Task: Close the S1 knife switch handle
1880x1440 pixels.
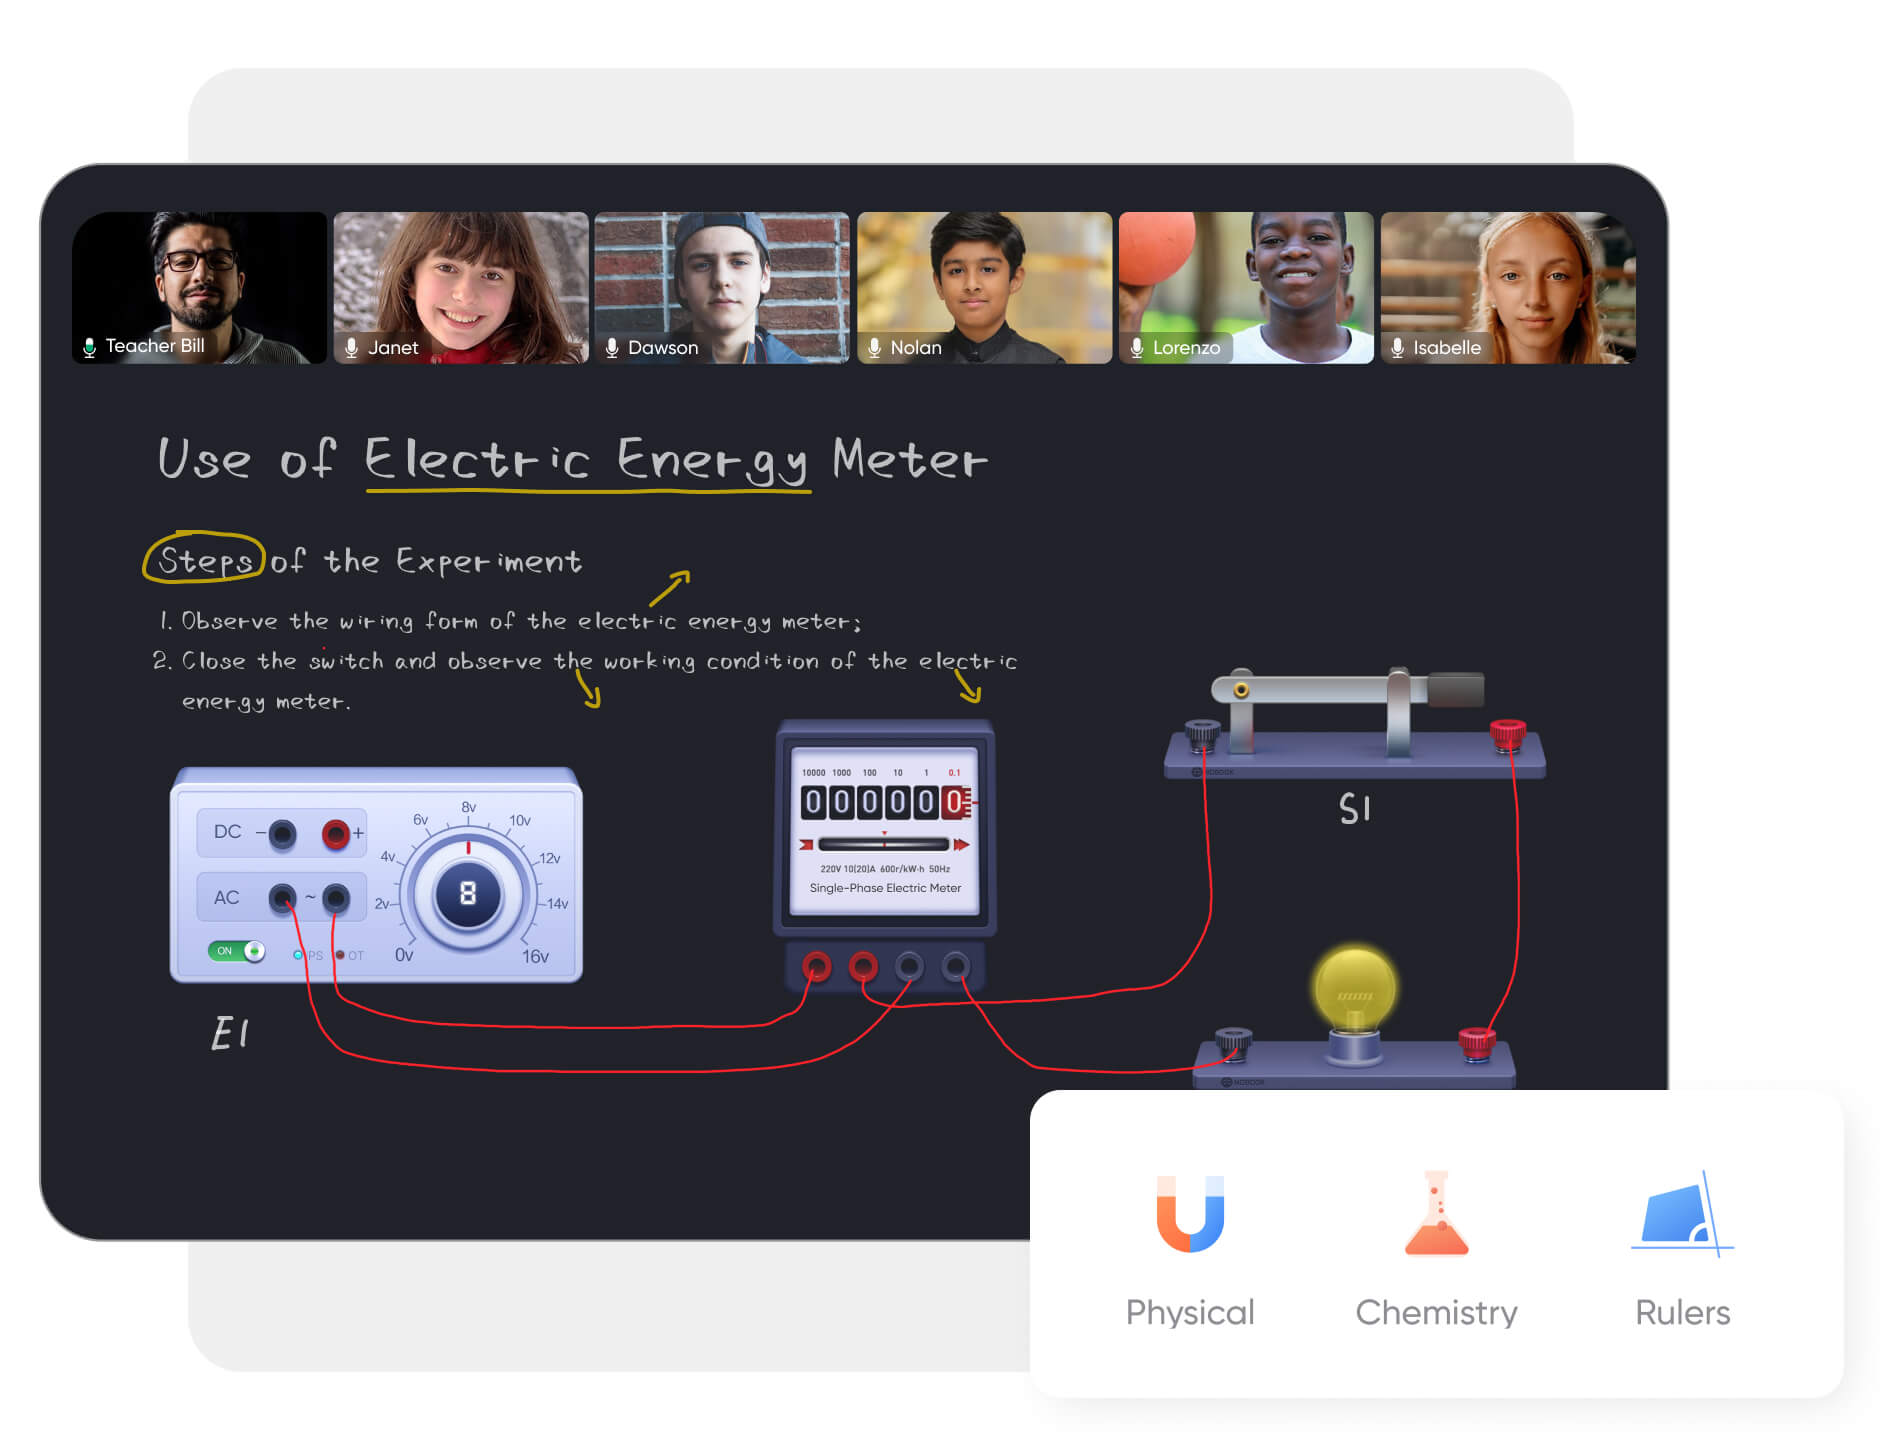Action: [1455, 688]
